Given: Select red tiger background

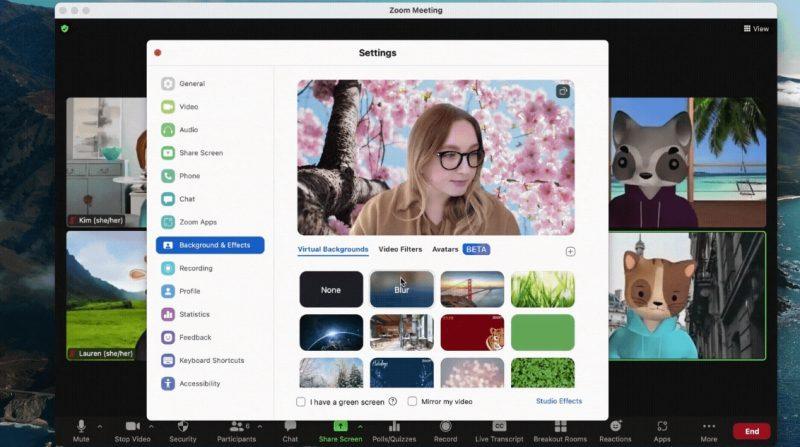Looking at the screenshot, I should click(x=472, y=332).
